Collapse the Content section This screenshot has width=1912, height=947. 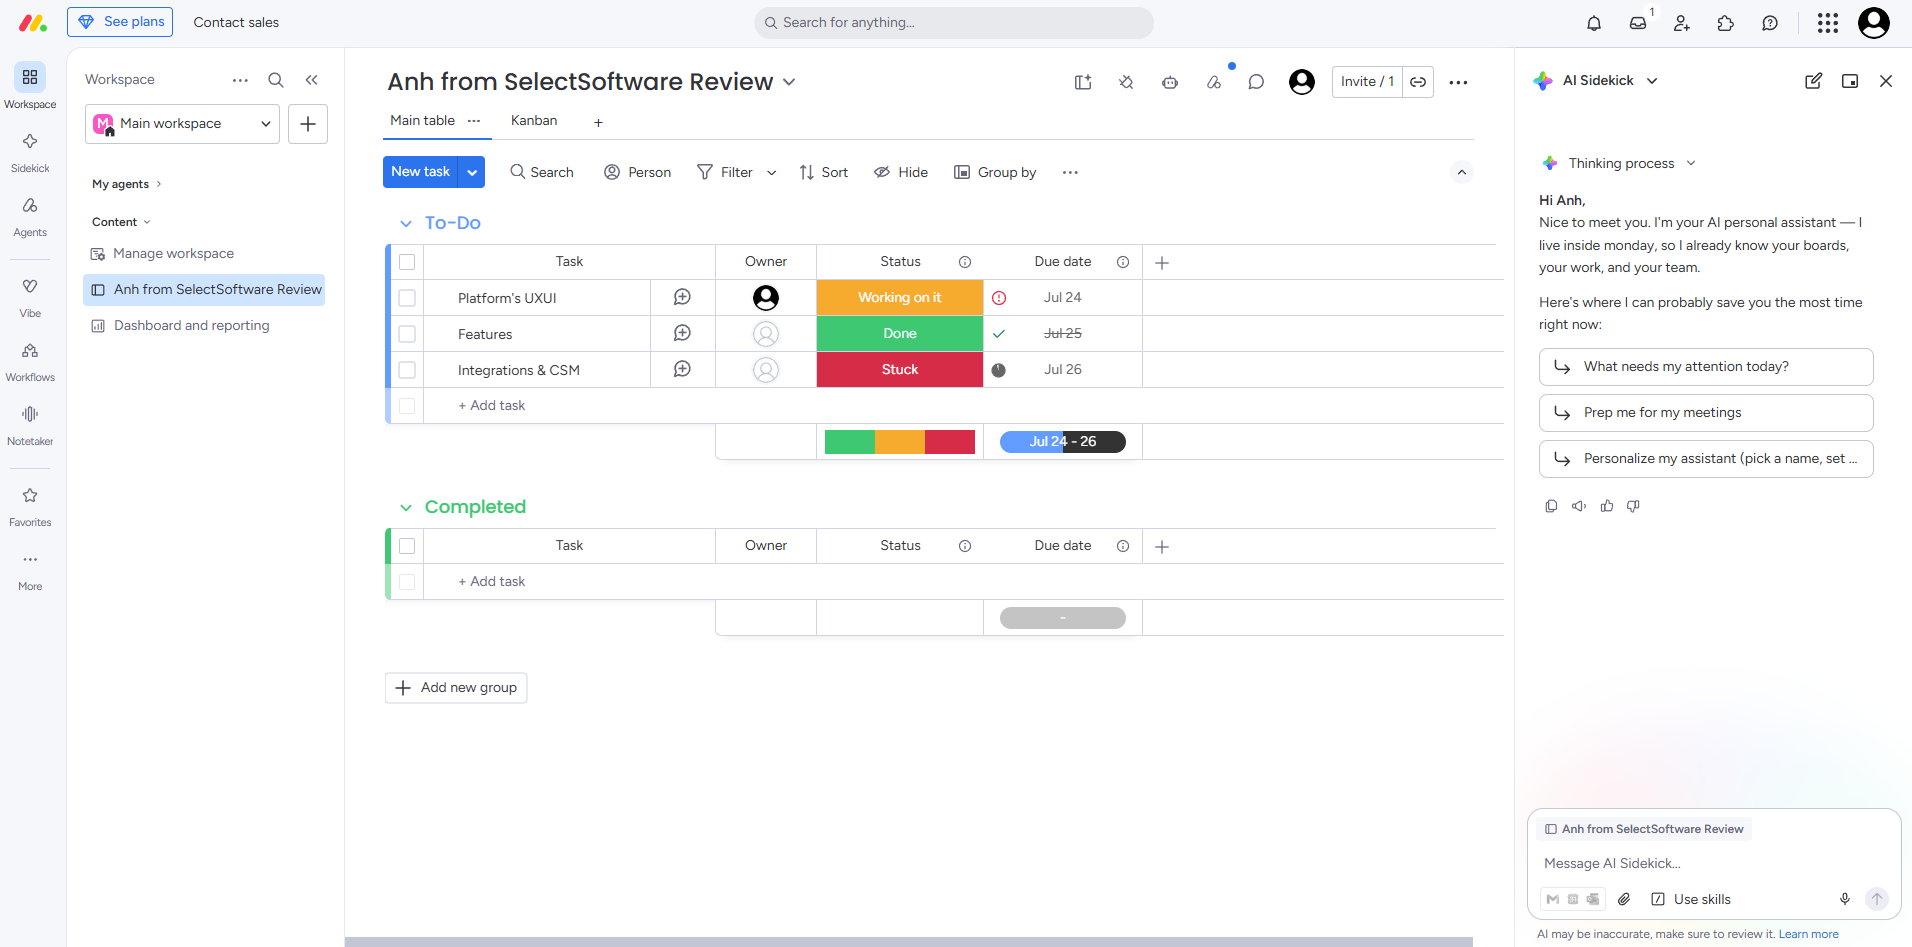(x=122, y=222)
